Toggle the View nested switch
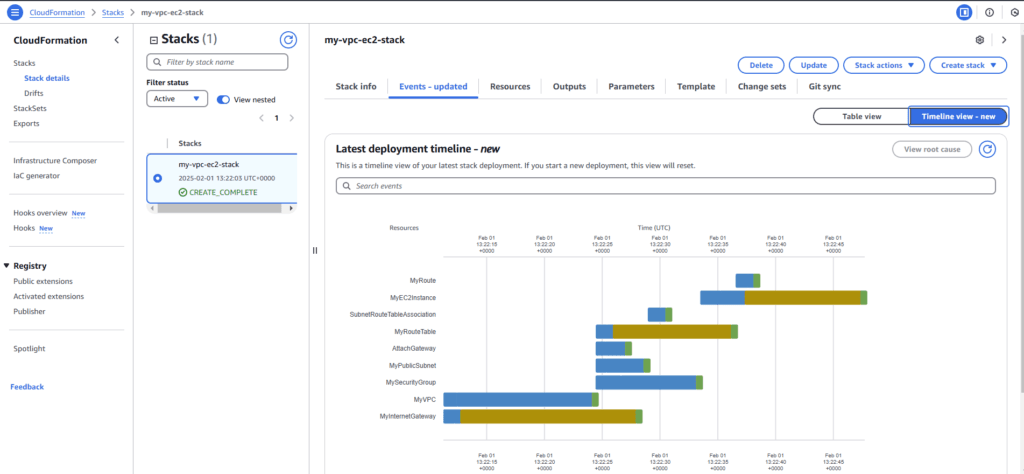 click(223, 100)
